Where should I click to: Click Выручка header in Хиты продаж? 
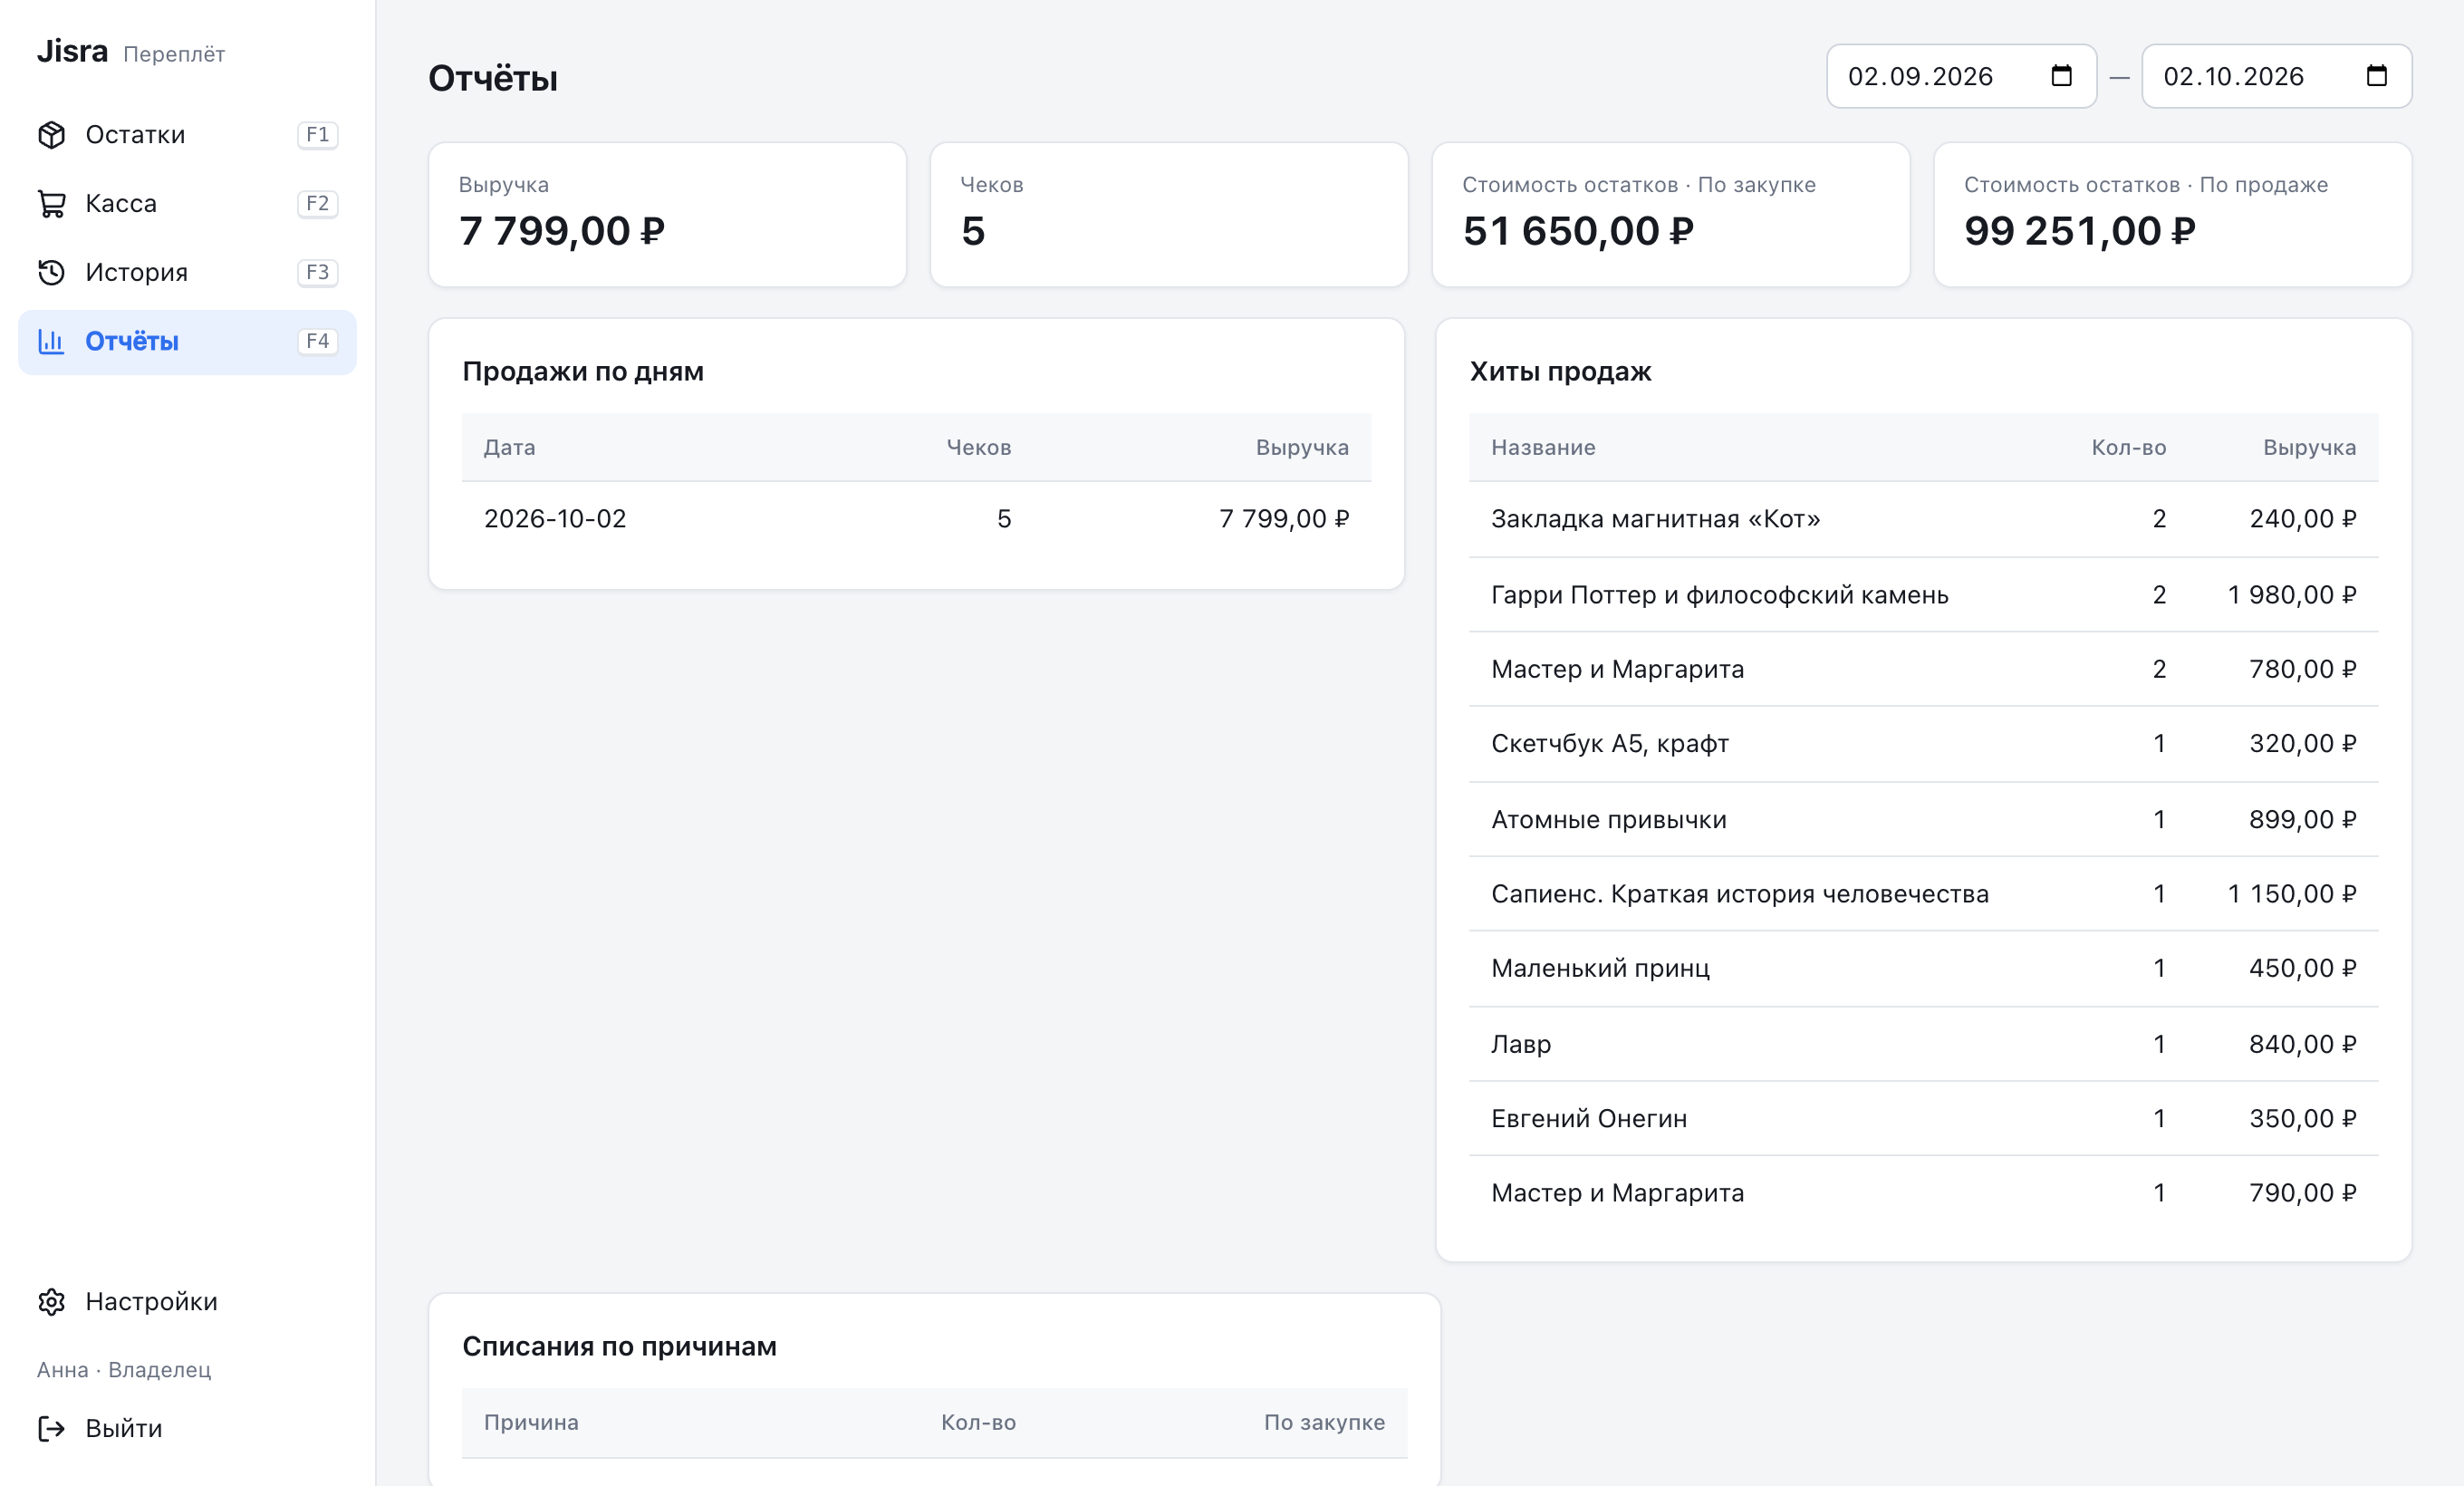[x=2310, y=447]
